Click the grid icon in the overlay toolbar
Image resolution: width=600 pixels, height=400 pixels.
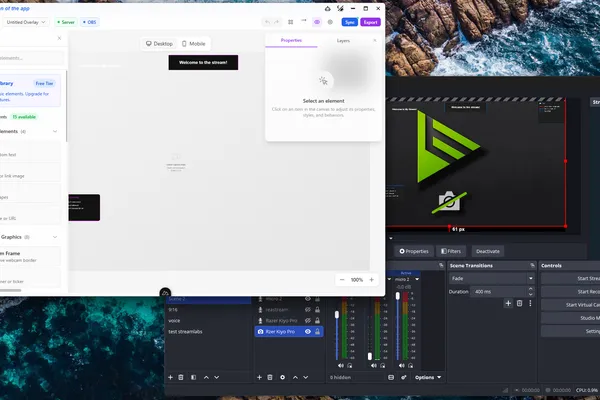click(291, 22)
